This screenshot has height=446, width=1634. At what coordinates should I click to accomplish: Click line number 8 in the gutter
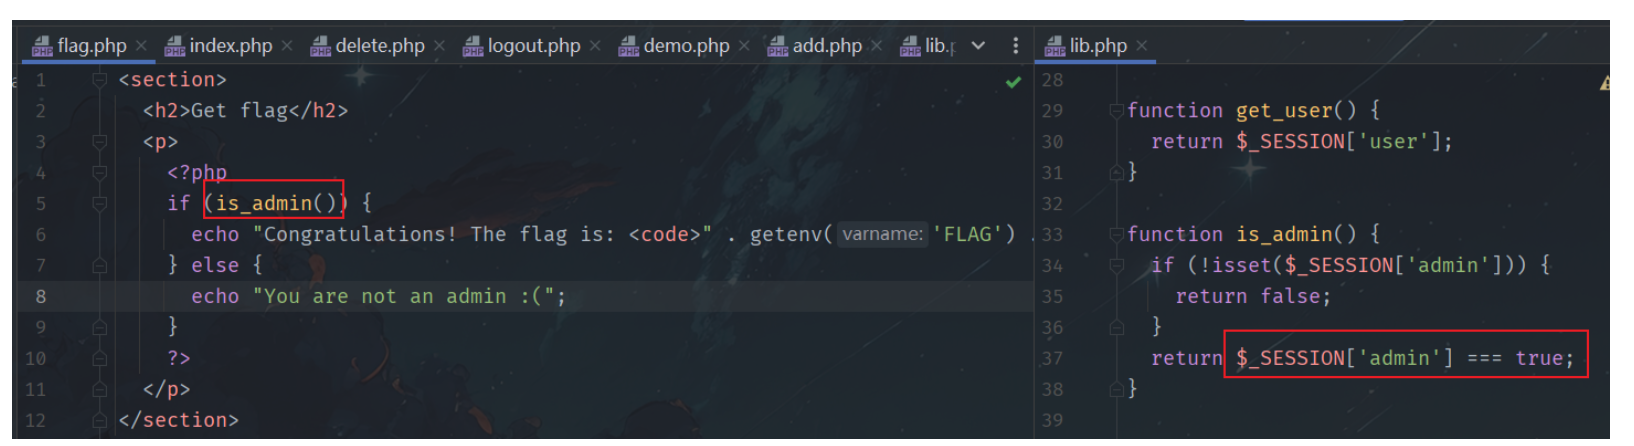click(x=40, y=297)
